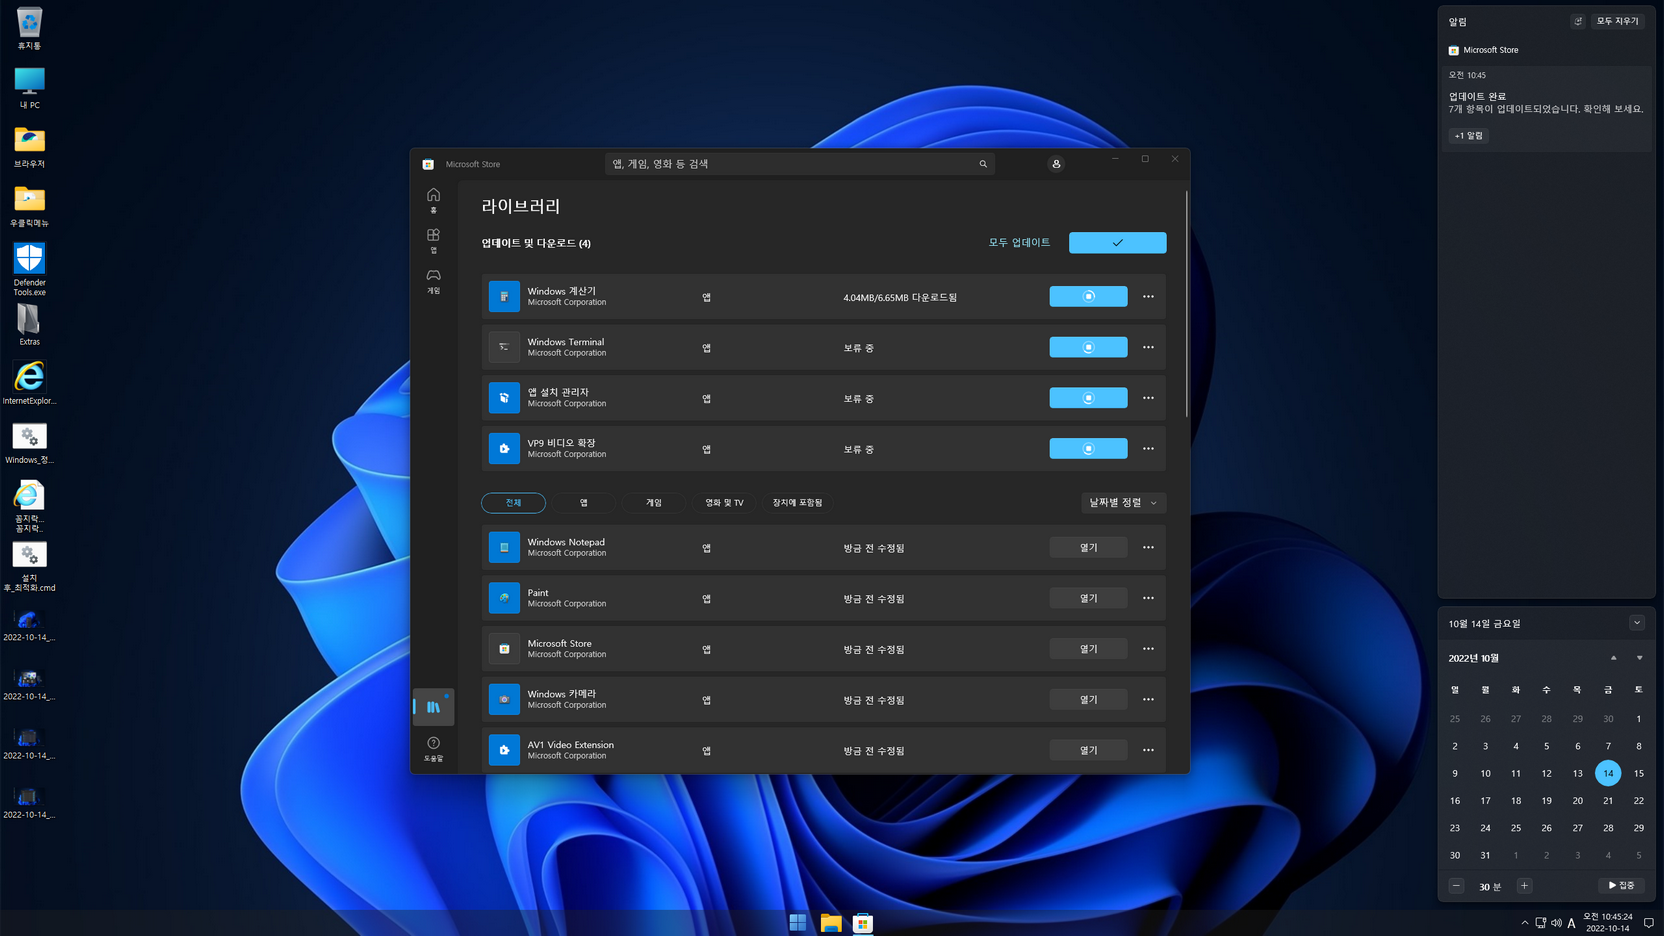Select DefenderTools.exe desktop icon
The height and width of the screenshot is (936, 1664).
pos(29,270)
